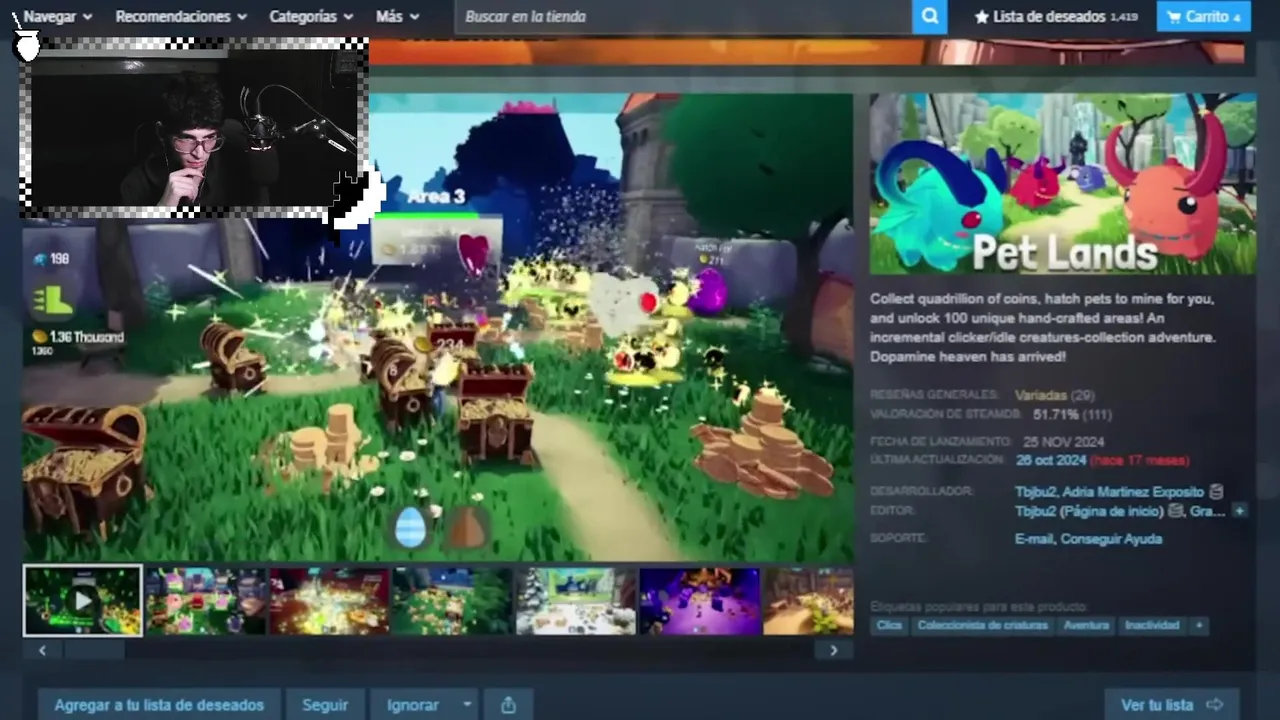1280x720 pixels.
Task: Open the Pet Lands header image
Action: pos(1062,184)
